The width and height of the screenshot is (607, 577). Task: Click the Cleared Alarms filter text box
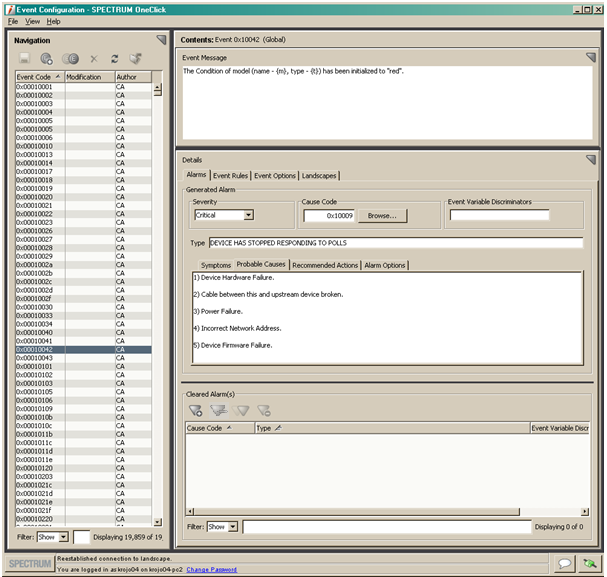(x=387, y=527)
